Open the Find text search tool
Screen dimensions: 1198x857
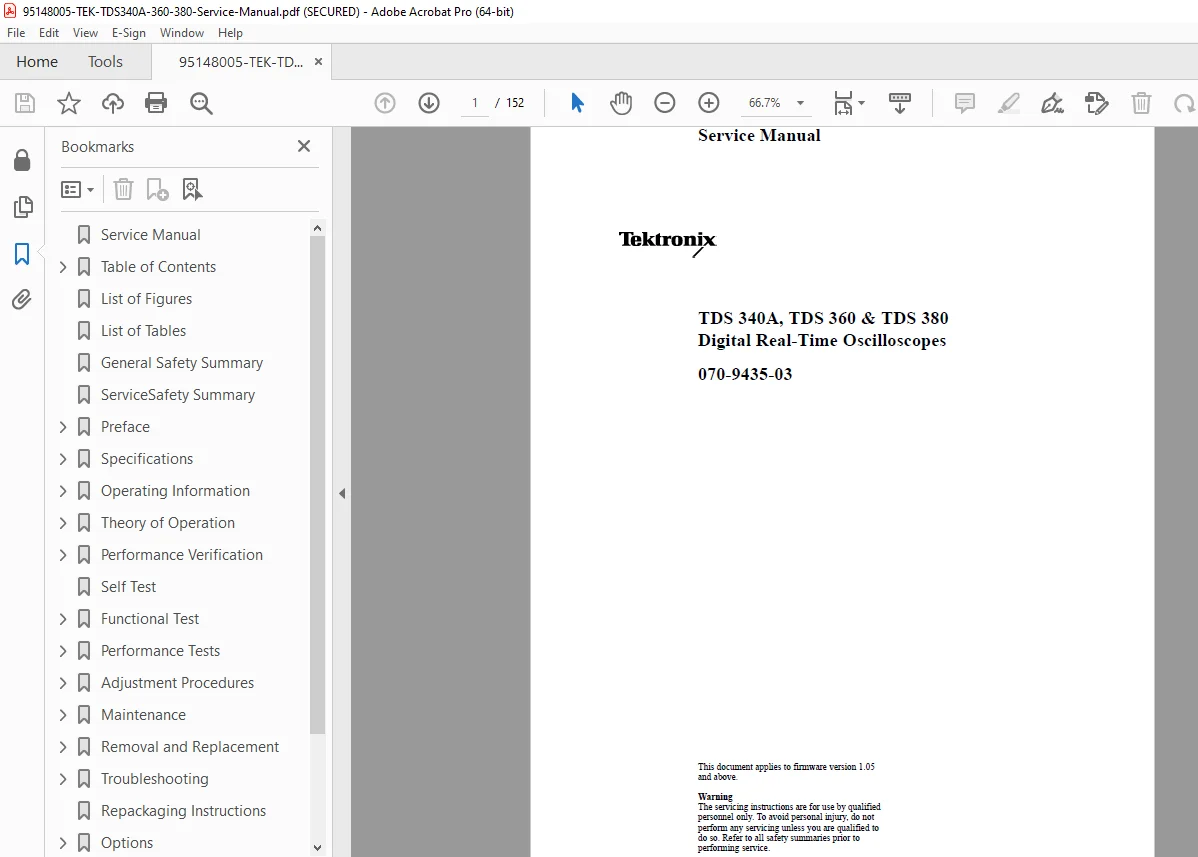pyautogui.click(x=201, y=102)
